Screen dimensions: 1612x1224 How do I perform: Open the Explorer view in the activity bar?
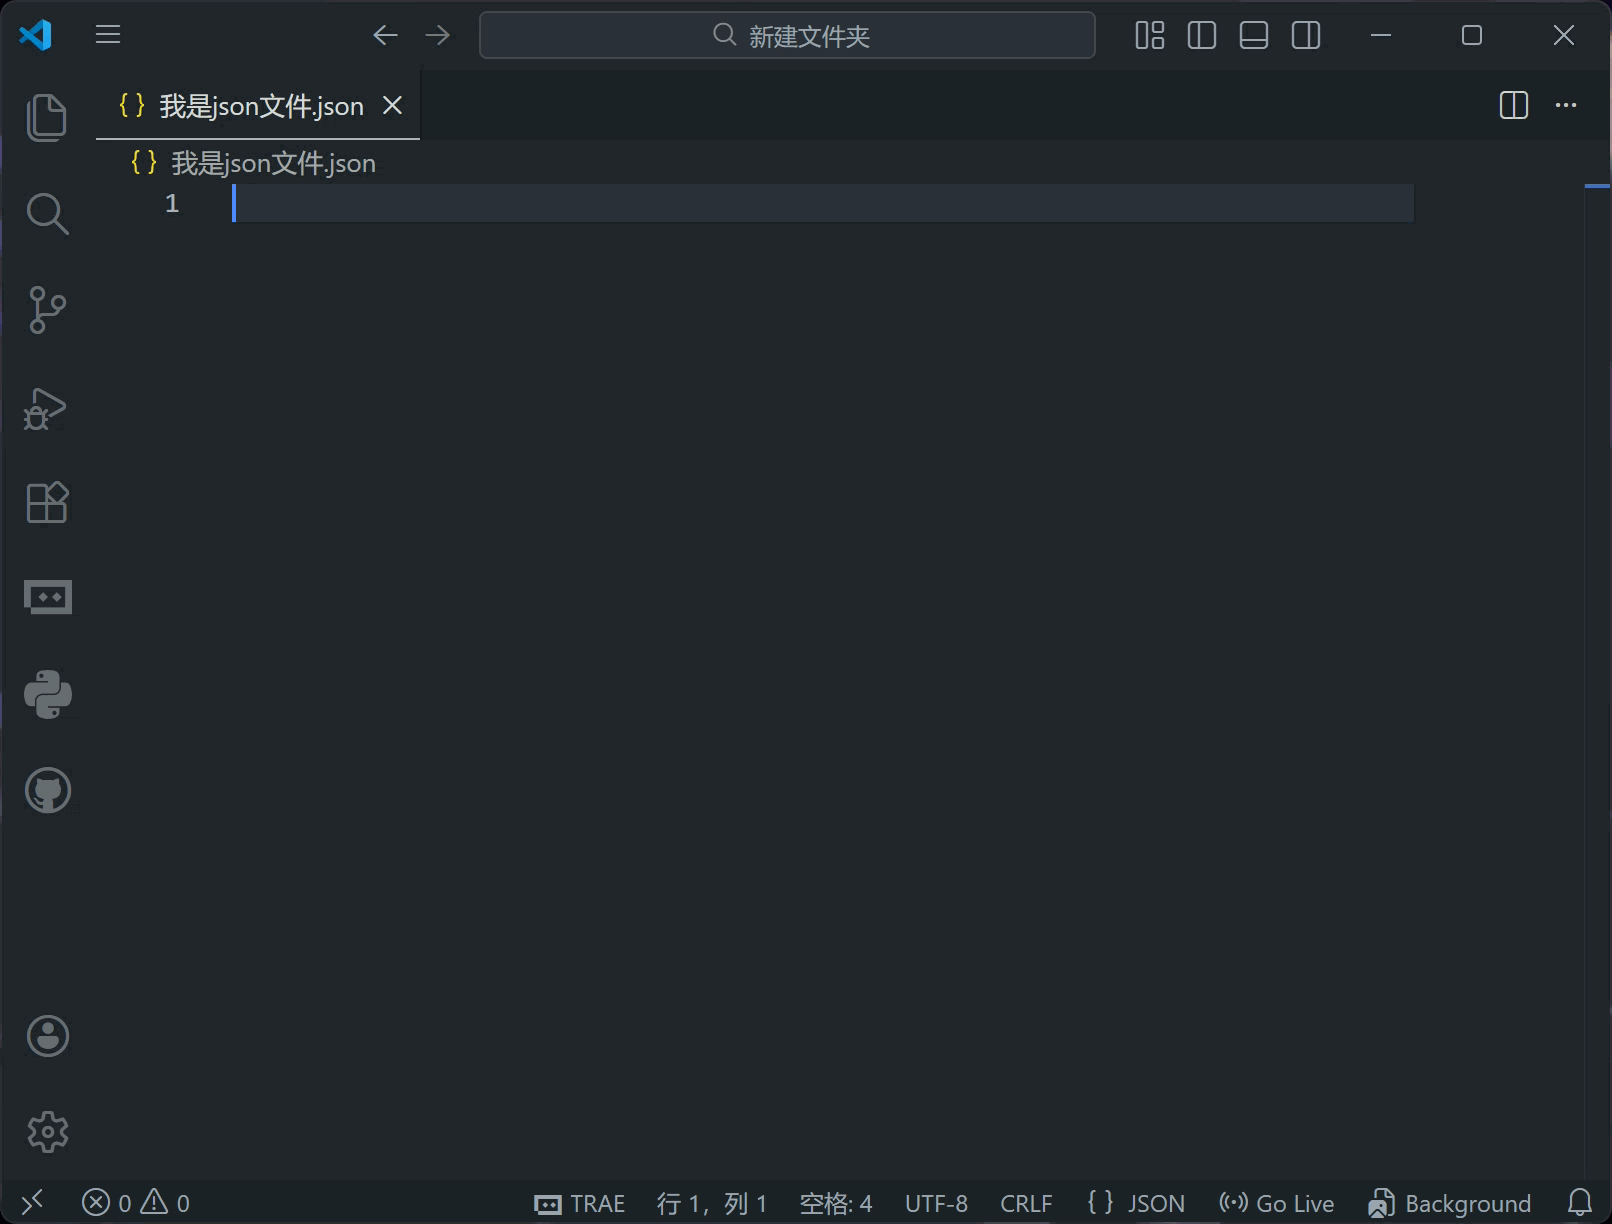[x=47, y=118]
